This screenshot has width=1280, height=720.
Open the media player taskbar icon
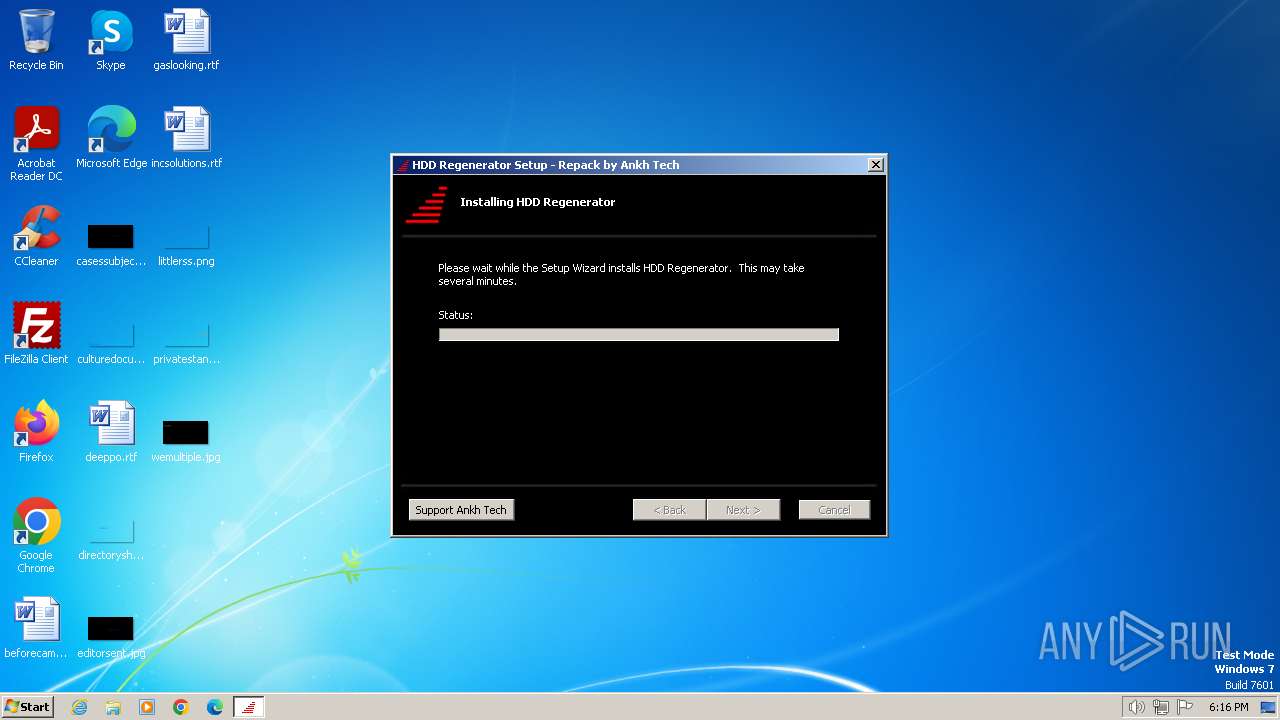147,707
